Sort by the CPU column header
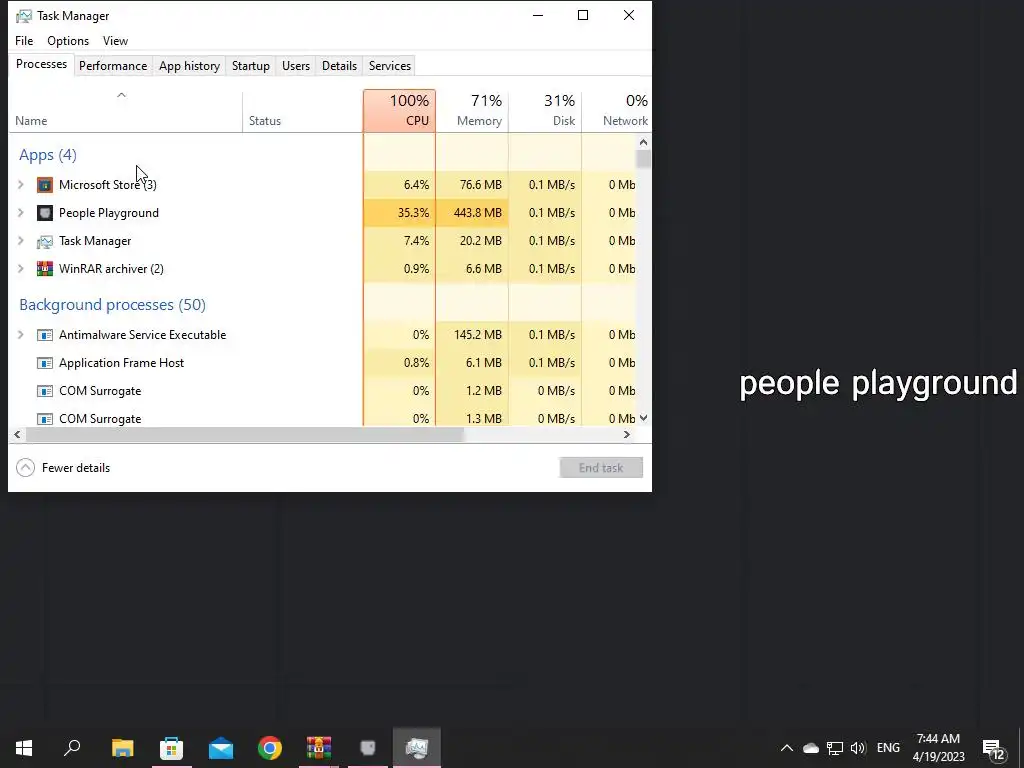Viewport: 1024px width, 768px height. coord(400,110)
